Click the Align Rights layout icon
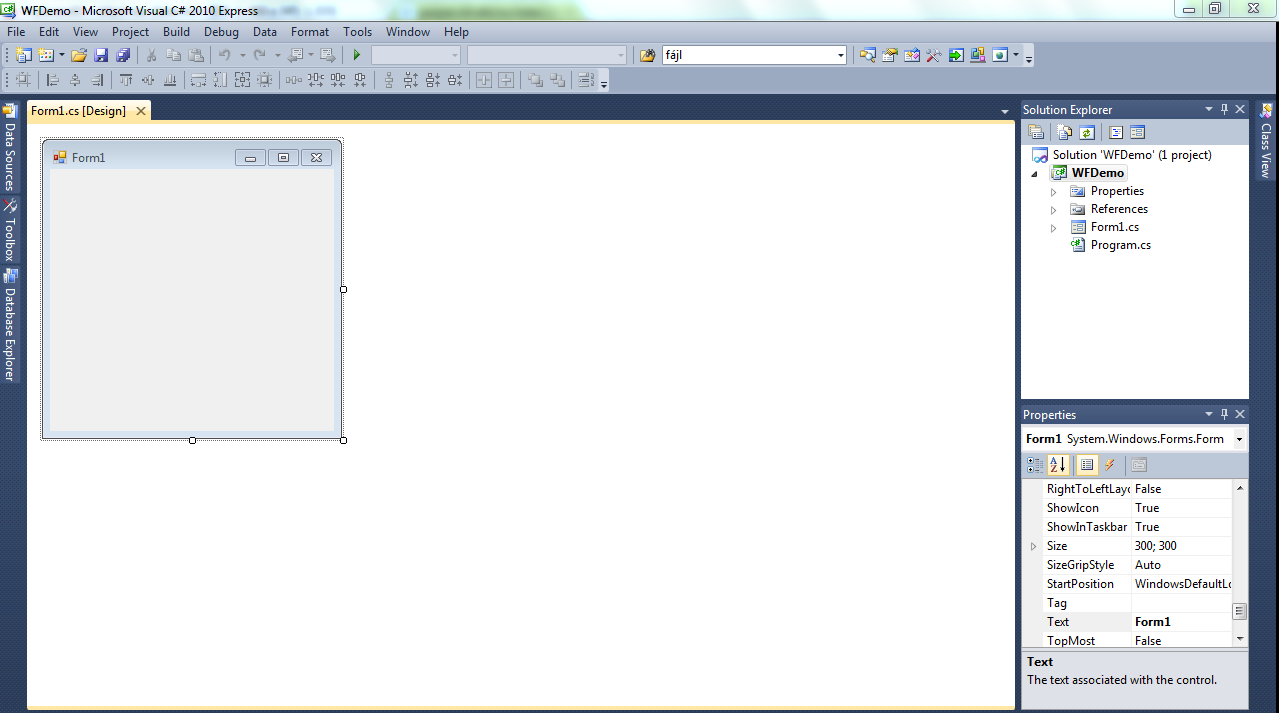Viewport: 1279px width, 713px height. [97, 80]
